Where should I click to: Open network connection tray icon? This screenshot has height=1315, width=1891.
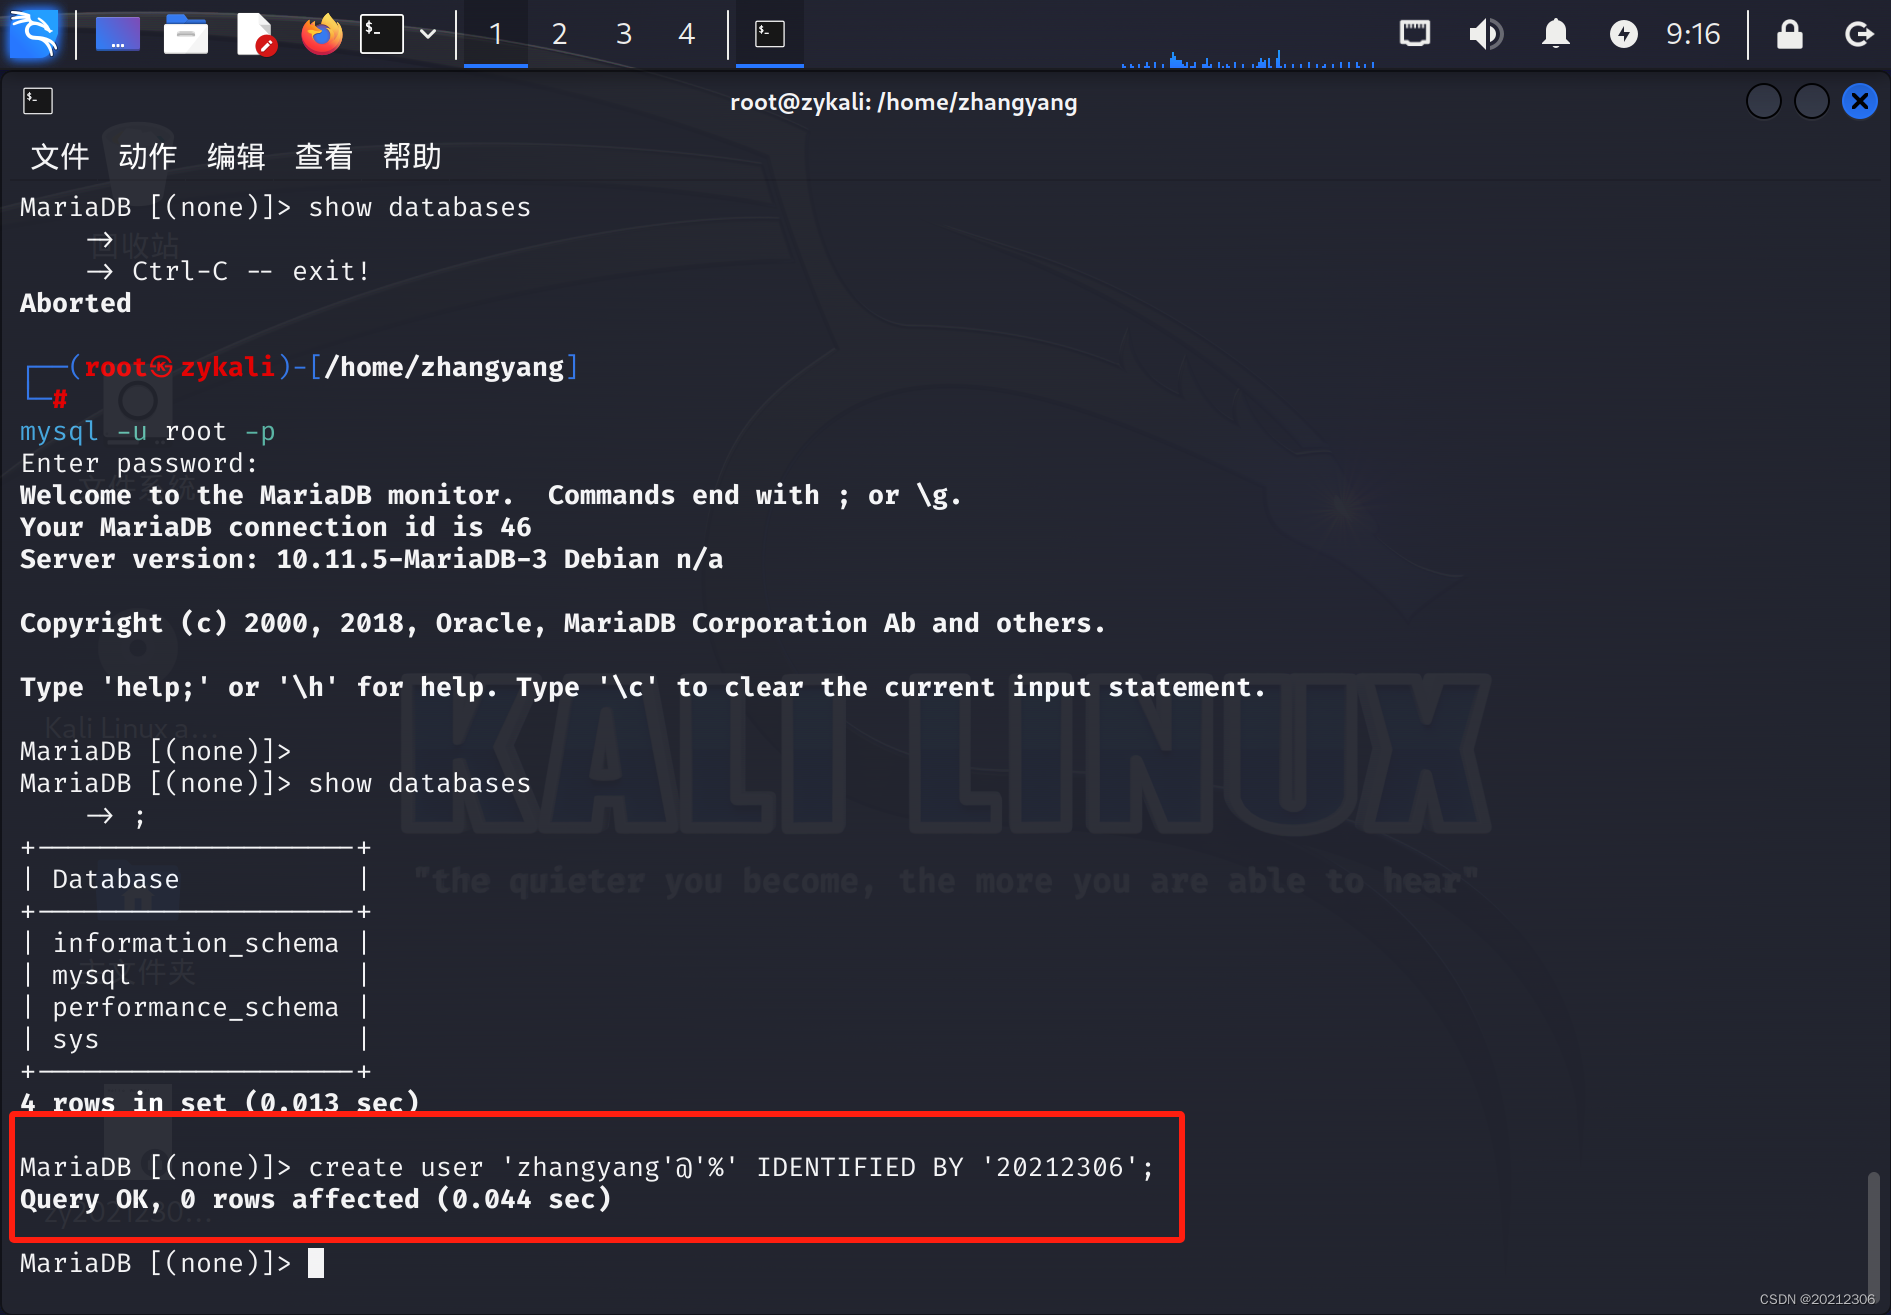1415,34
